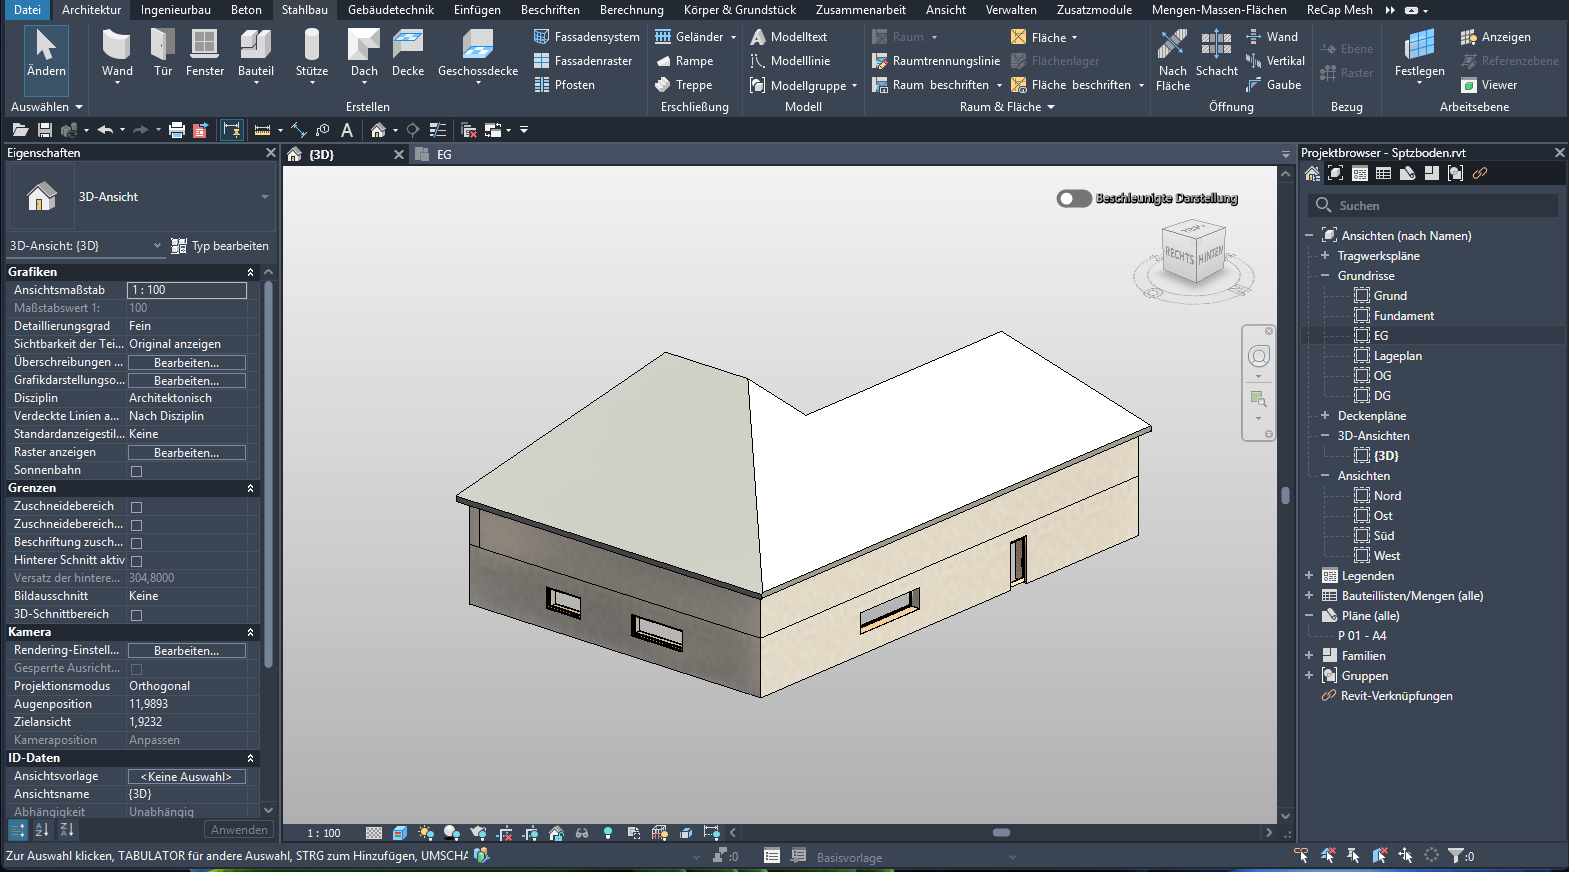Select the Rampe tool
The width and height of the screenshot is (1569, 872).
[x=684, y=61]
